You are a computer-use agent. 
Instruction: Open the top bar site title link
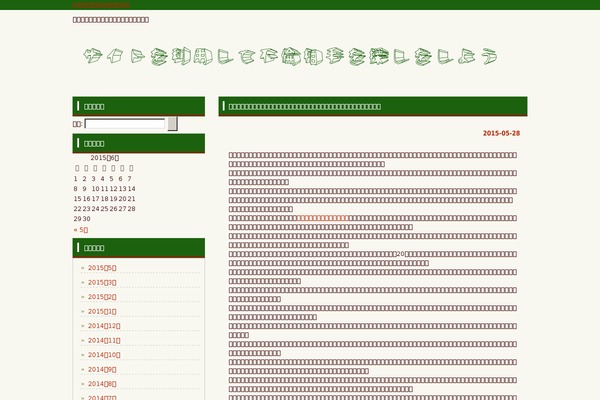[x=101, y=5]
